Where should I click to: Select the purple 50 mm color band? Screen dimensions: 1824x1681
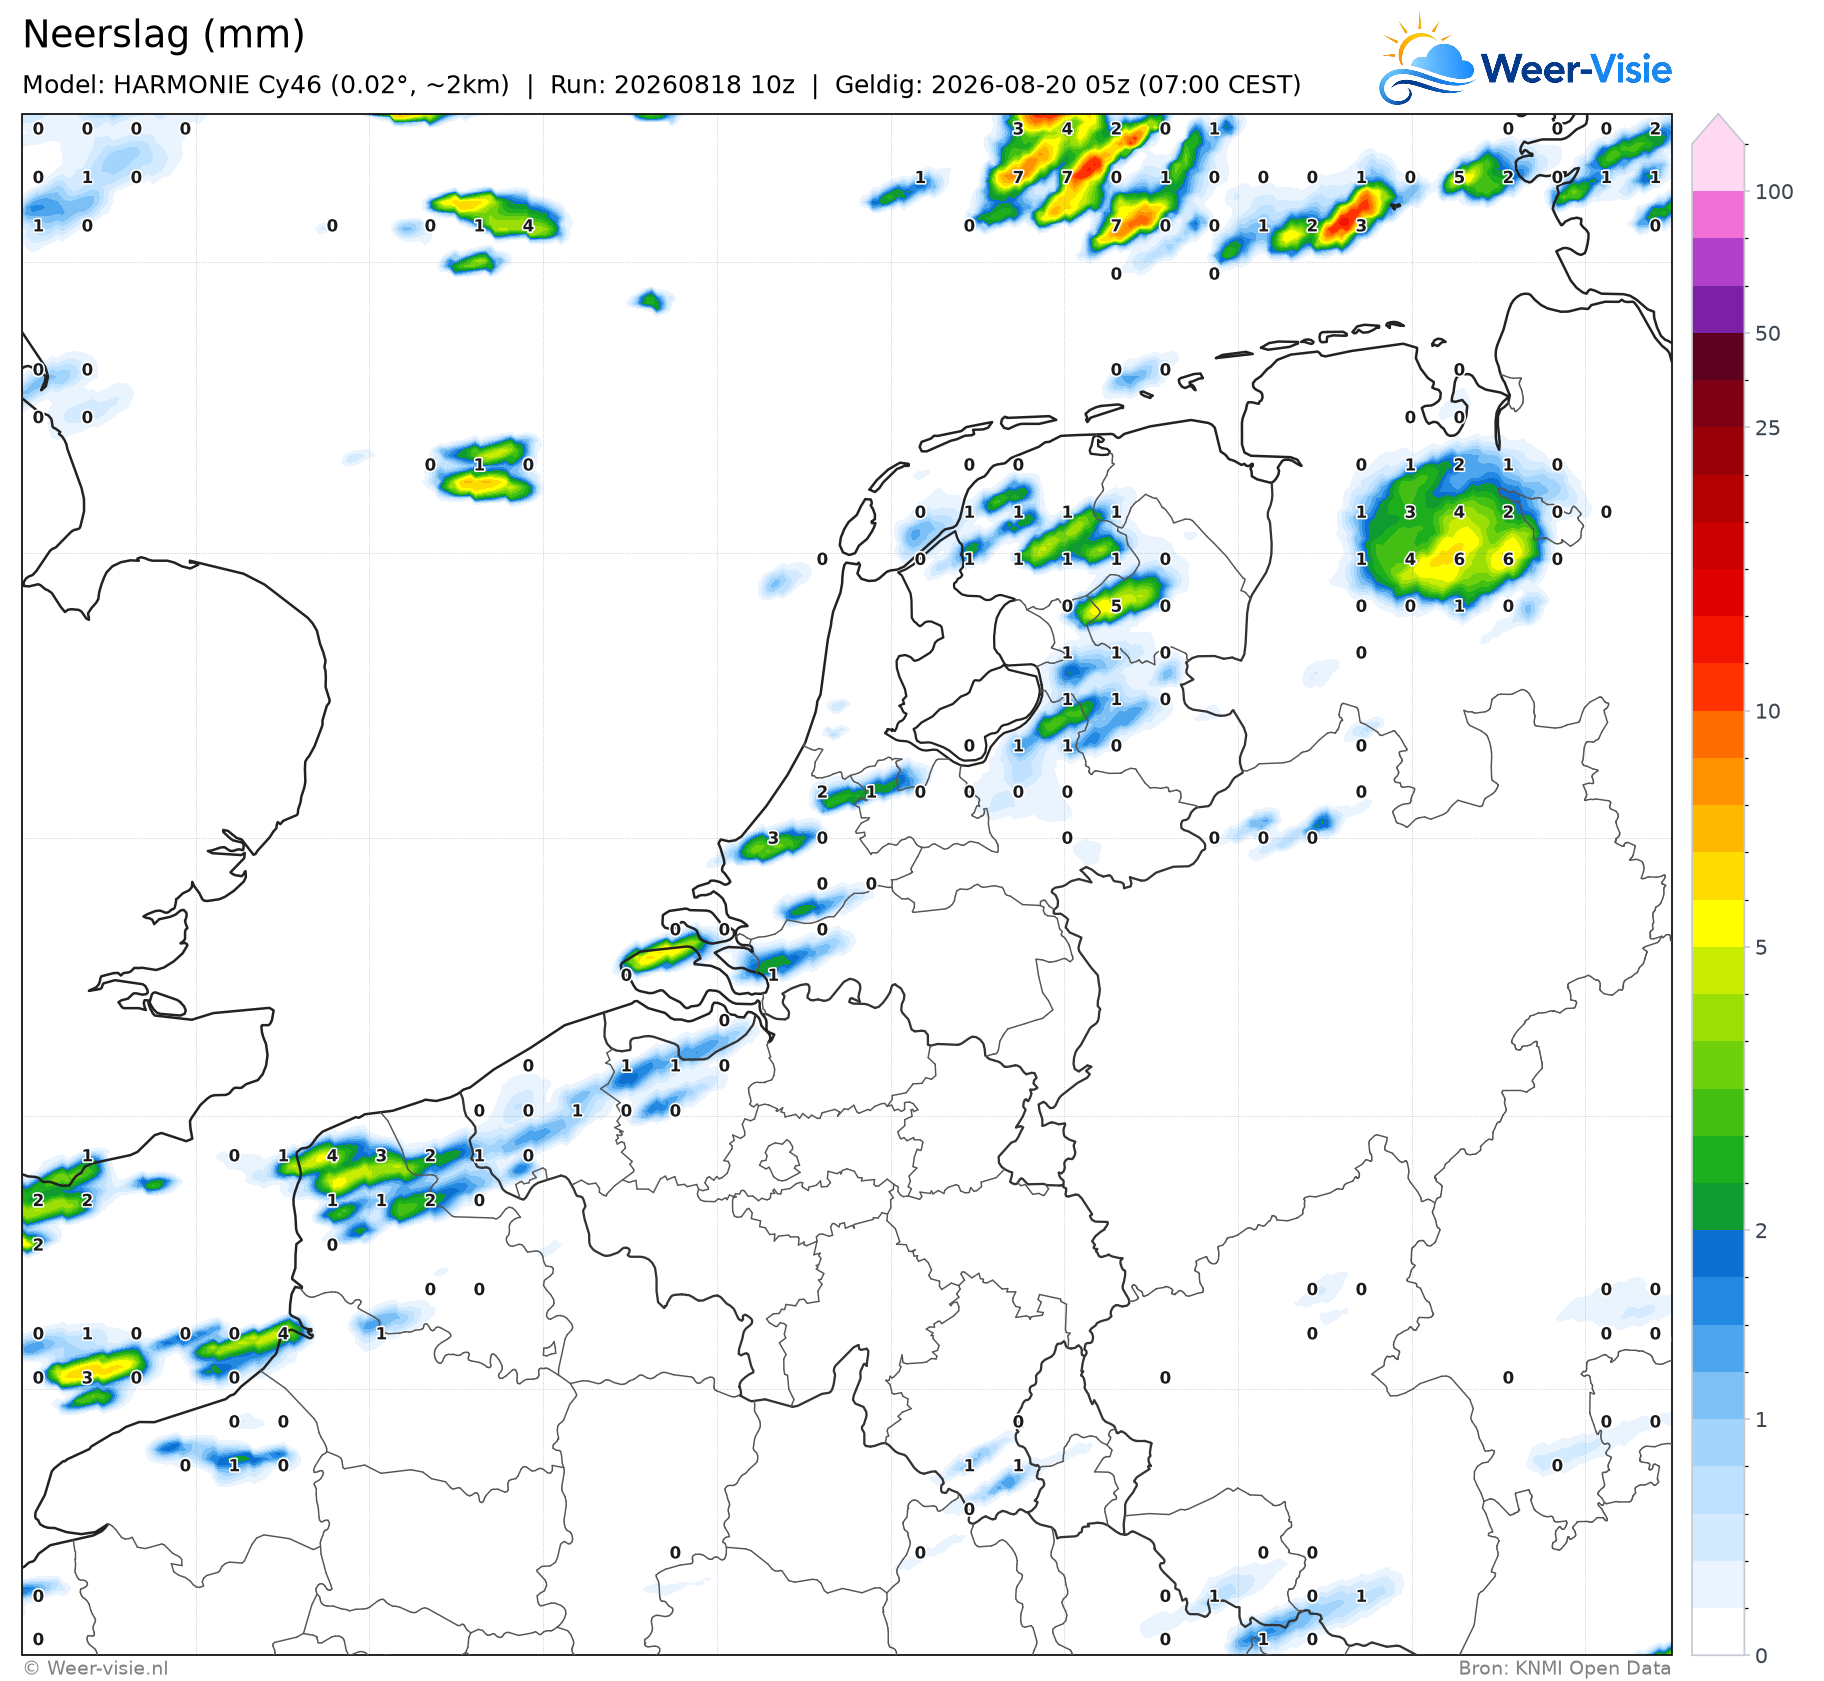pos(1718,310)
